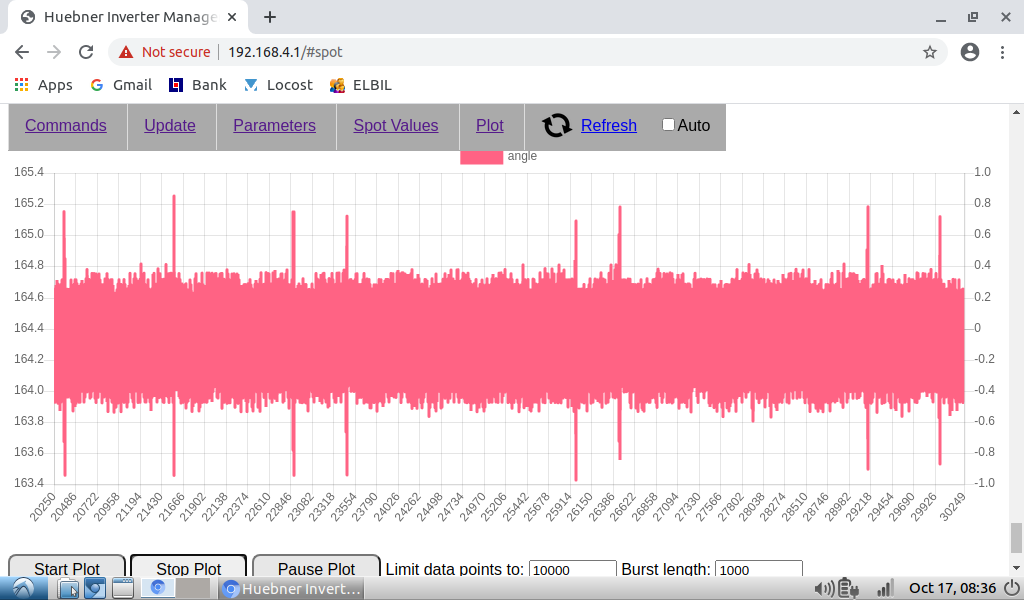Open the Apps bookmark shortcut
This screenshot has width=1024, height=600.
coord(43,85)
